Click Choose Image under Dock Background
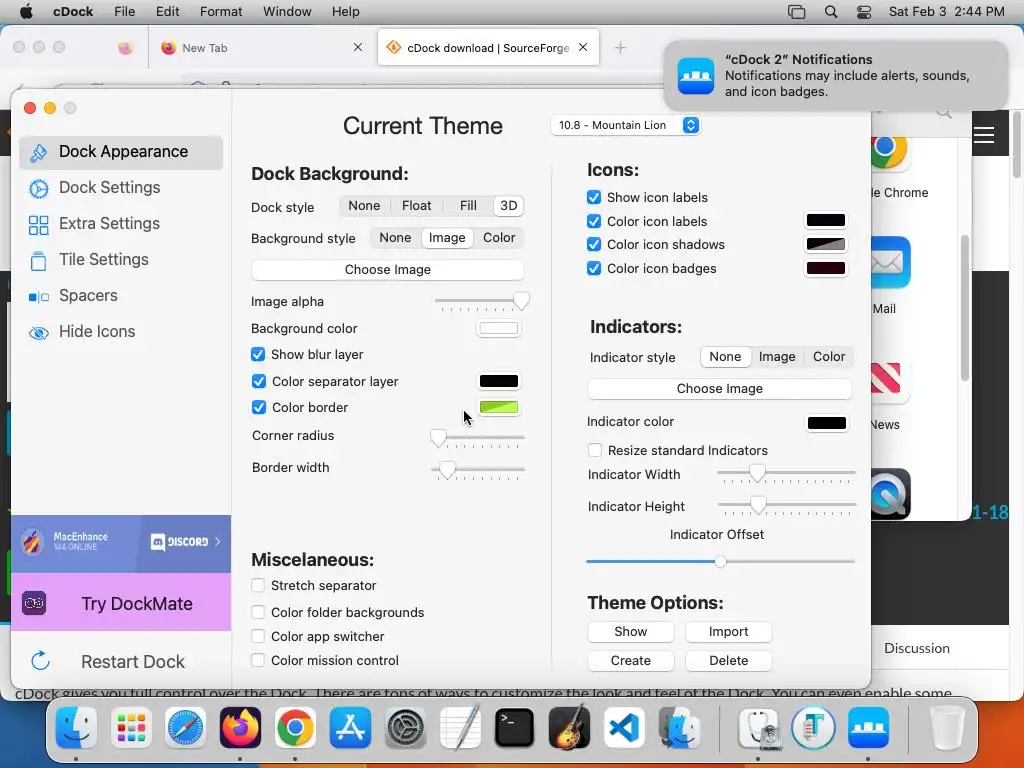 click(x=388, y=270)
